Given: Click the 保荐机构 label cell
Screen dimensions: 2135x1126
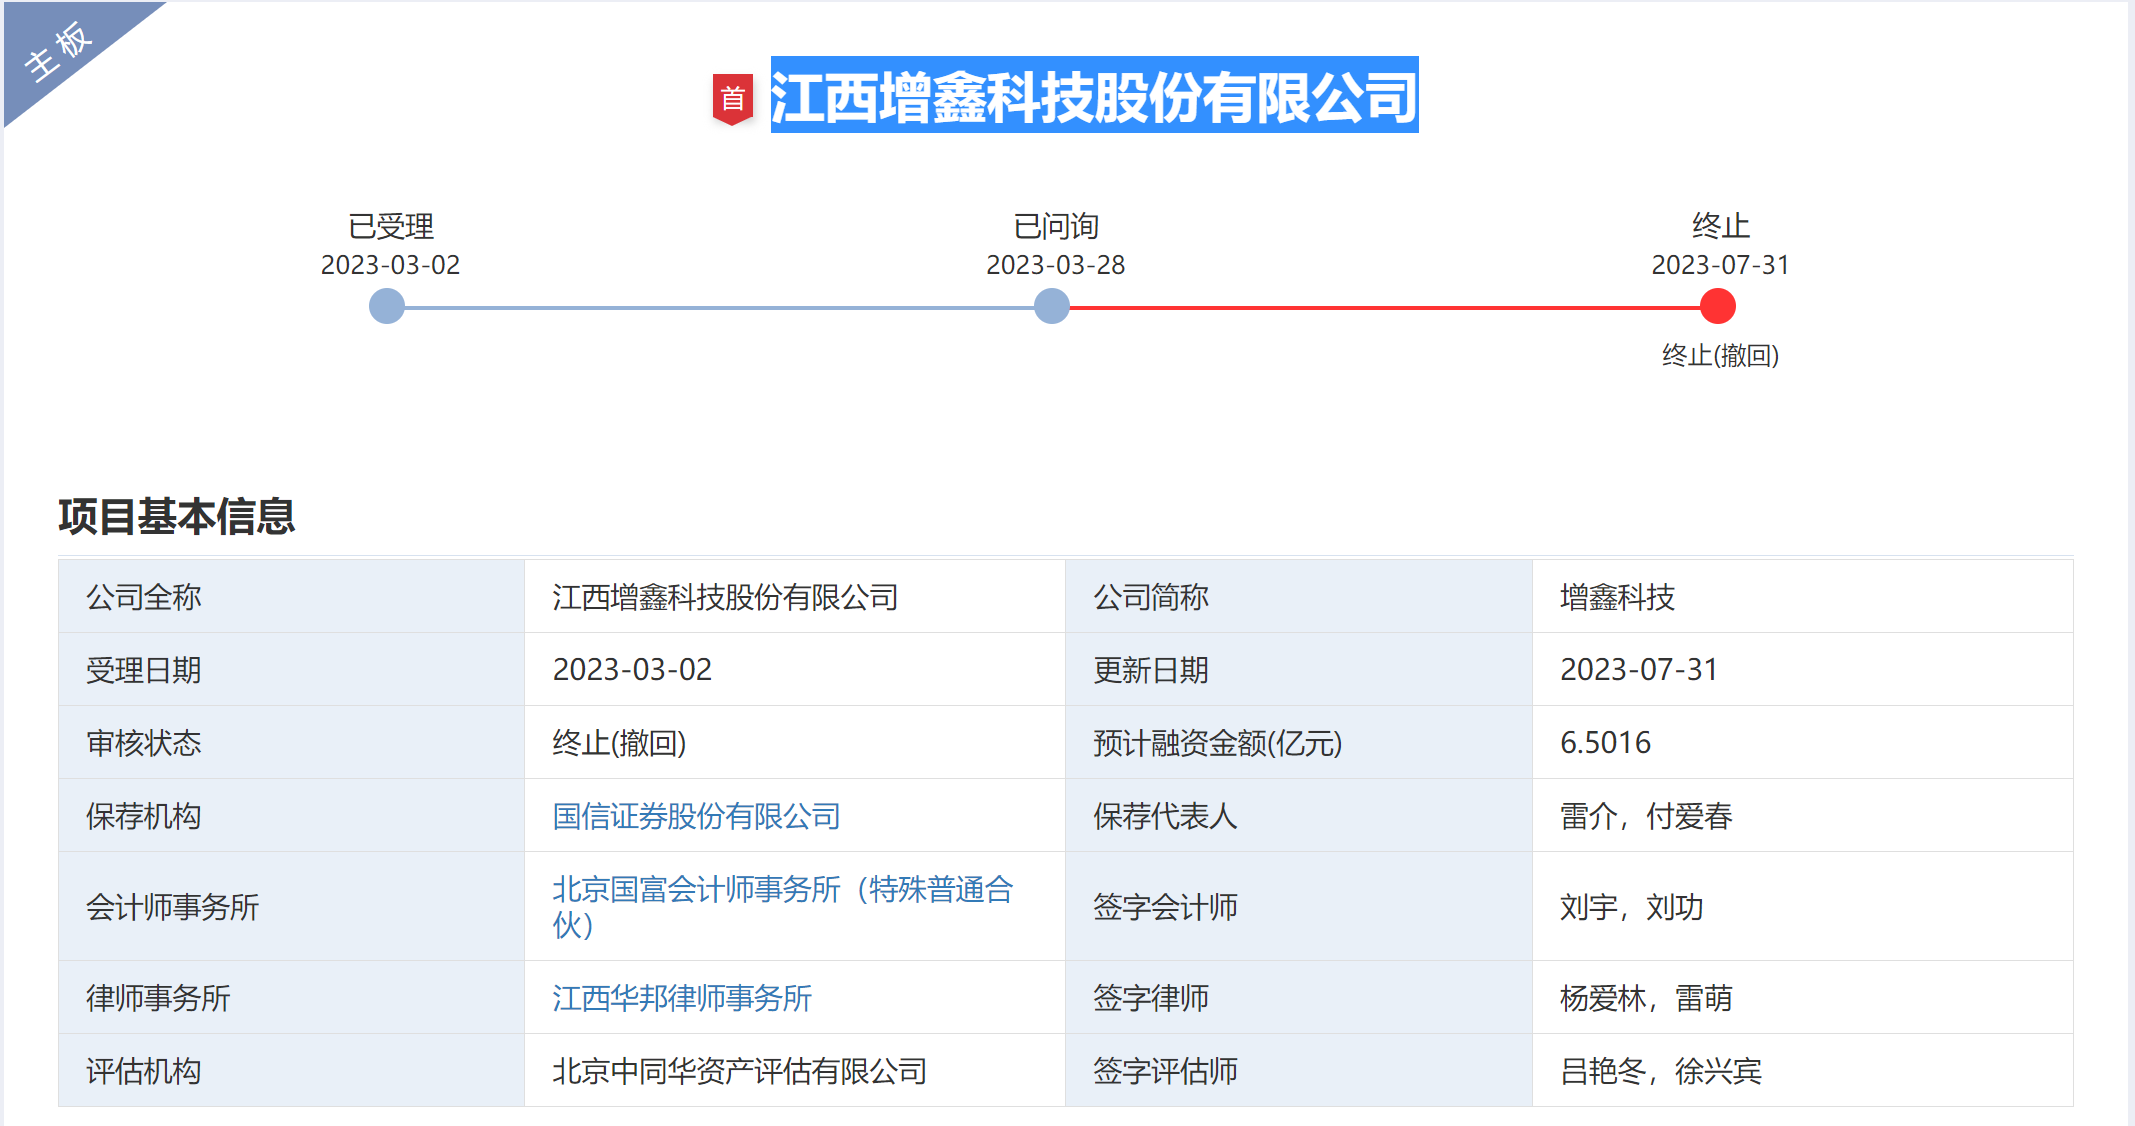Looking at the screenshot, I should [x=291, y=816].
